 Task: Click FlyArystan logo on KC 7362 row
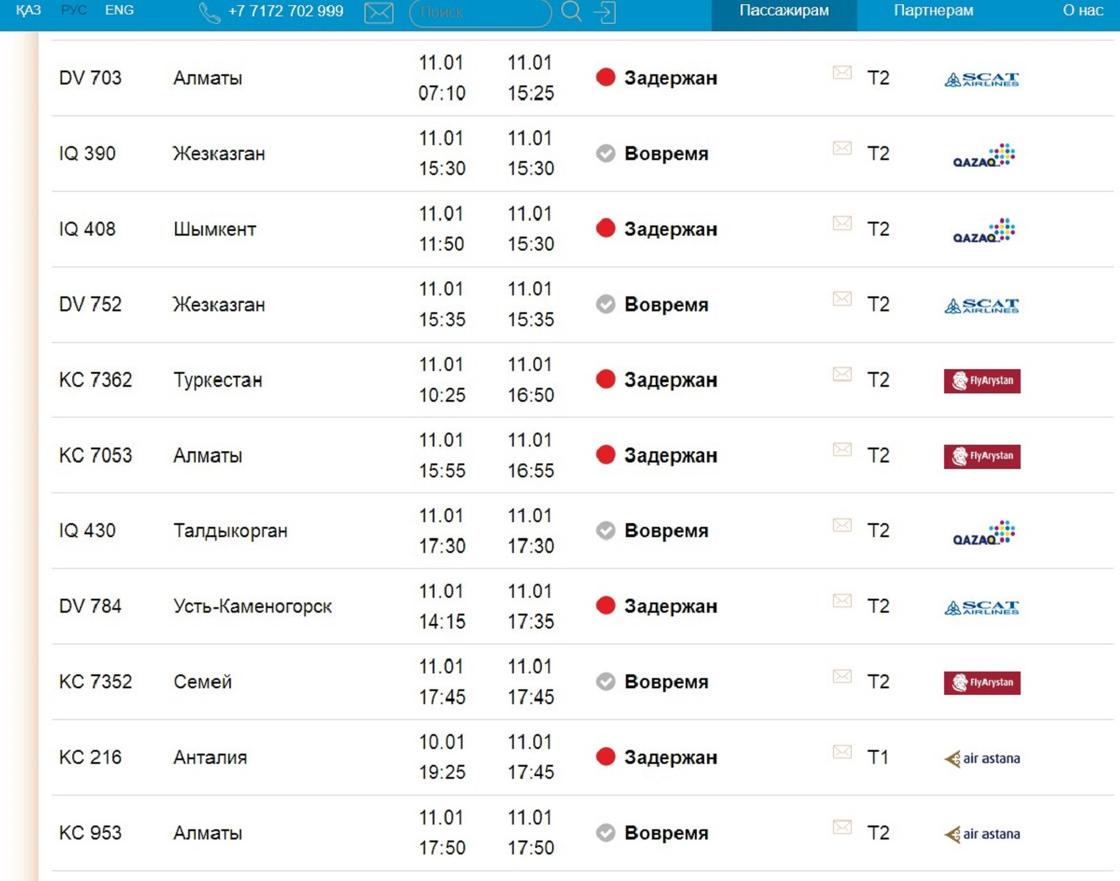click(982, 381)
